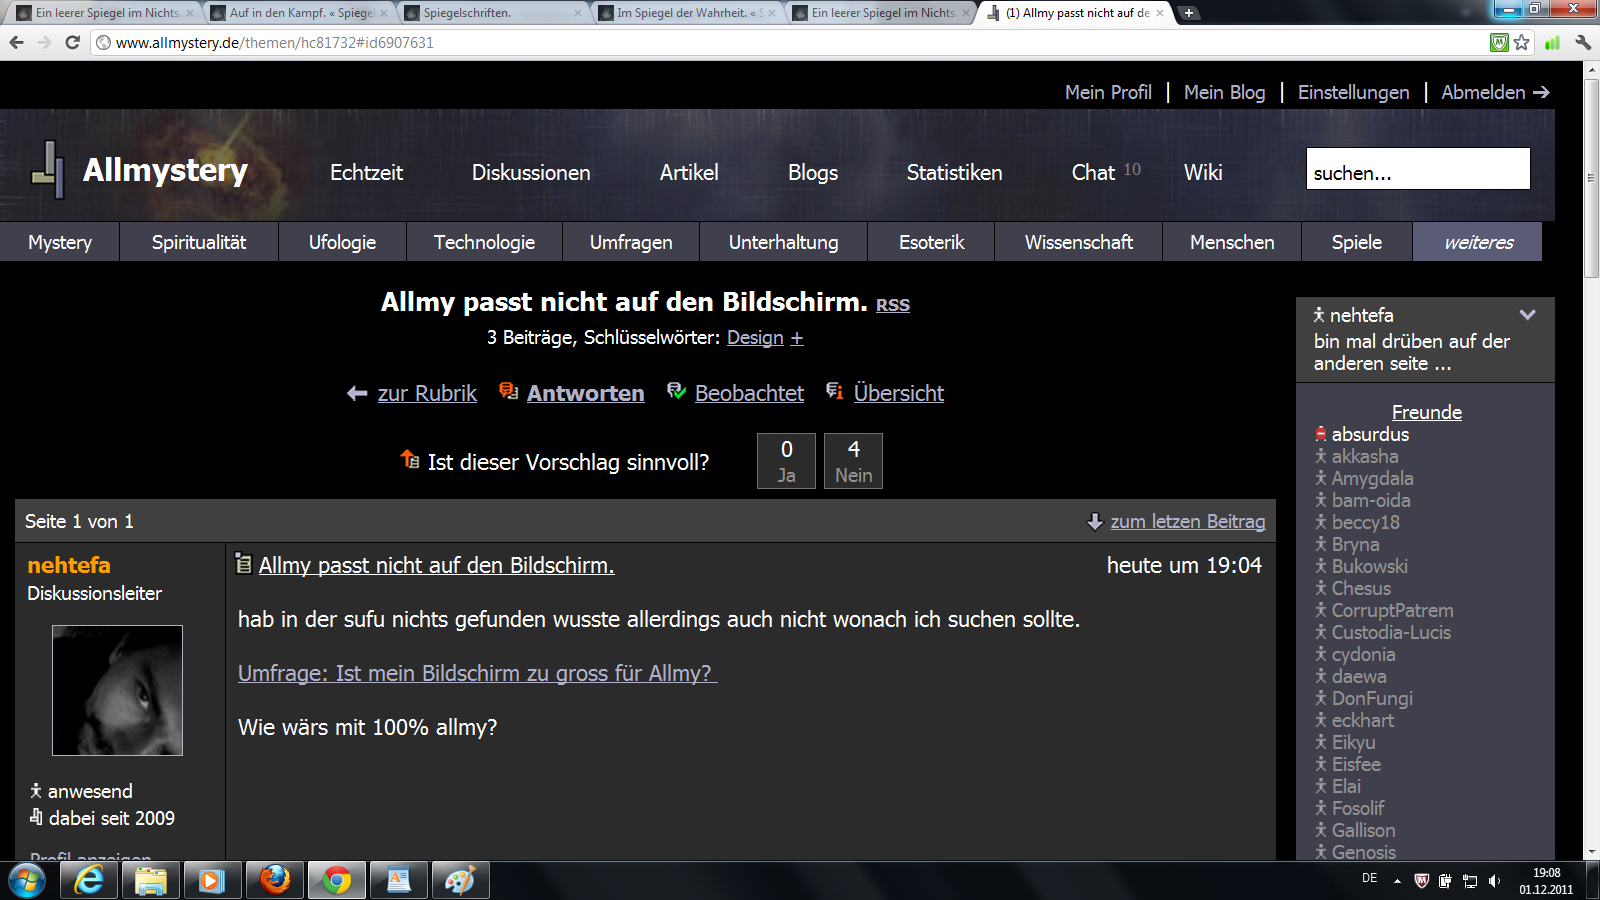This screenshot has width=1600, height=900.
Task: Add keyword with the plus link
Action: [797, 338]
